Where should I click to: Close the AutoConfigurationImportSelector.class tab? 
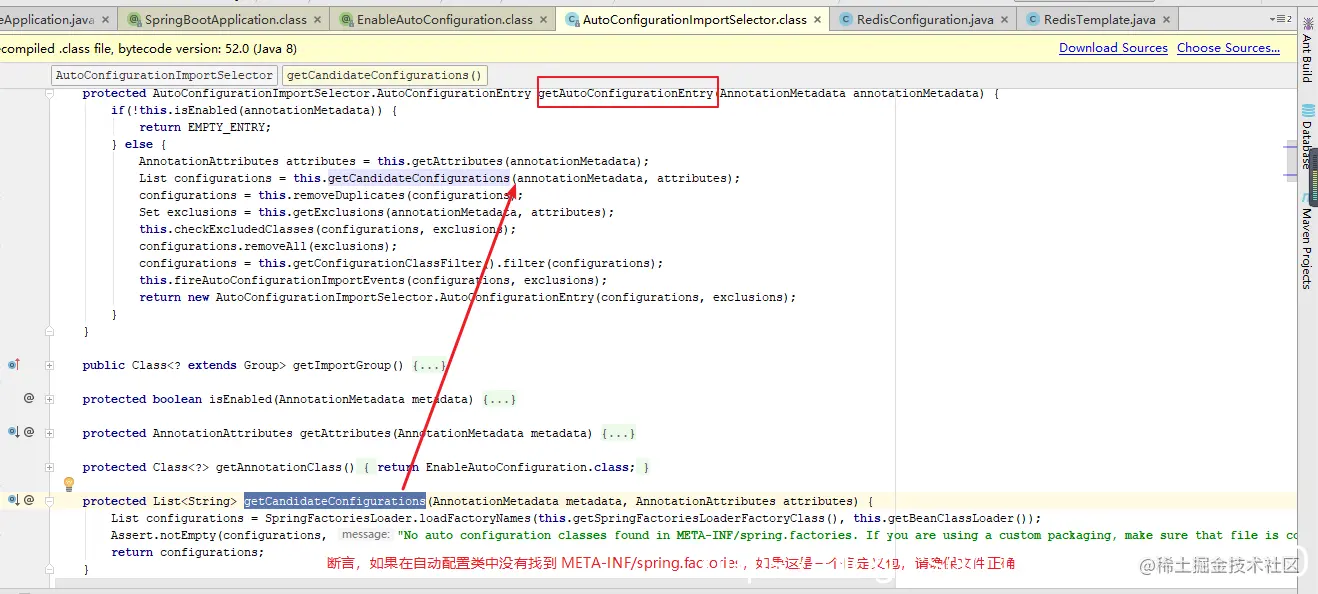819,20
